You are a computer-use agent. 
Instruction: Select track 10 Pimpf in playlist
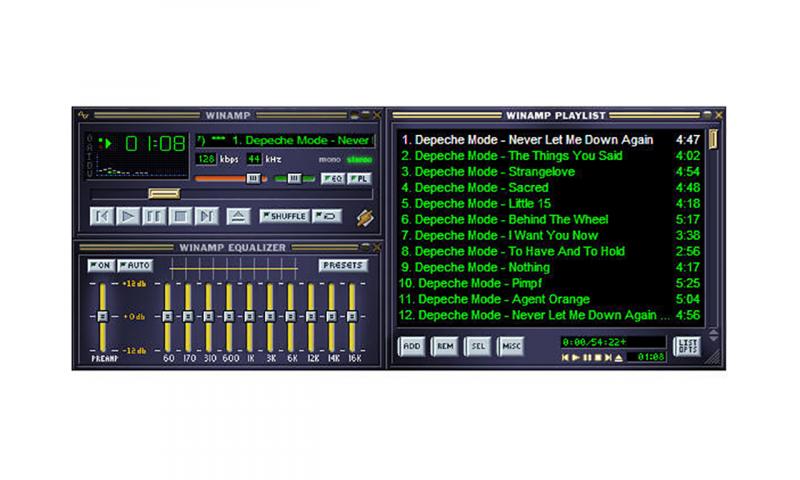click(x=551, y=283)
